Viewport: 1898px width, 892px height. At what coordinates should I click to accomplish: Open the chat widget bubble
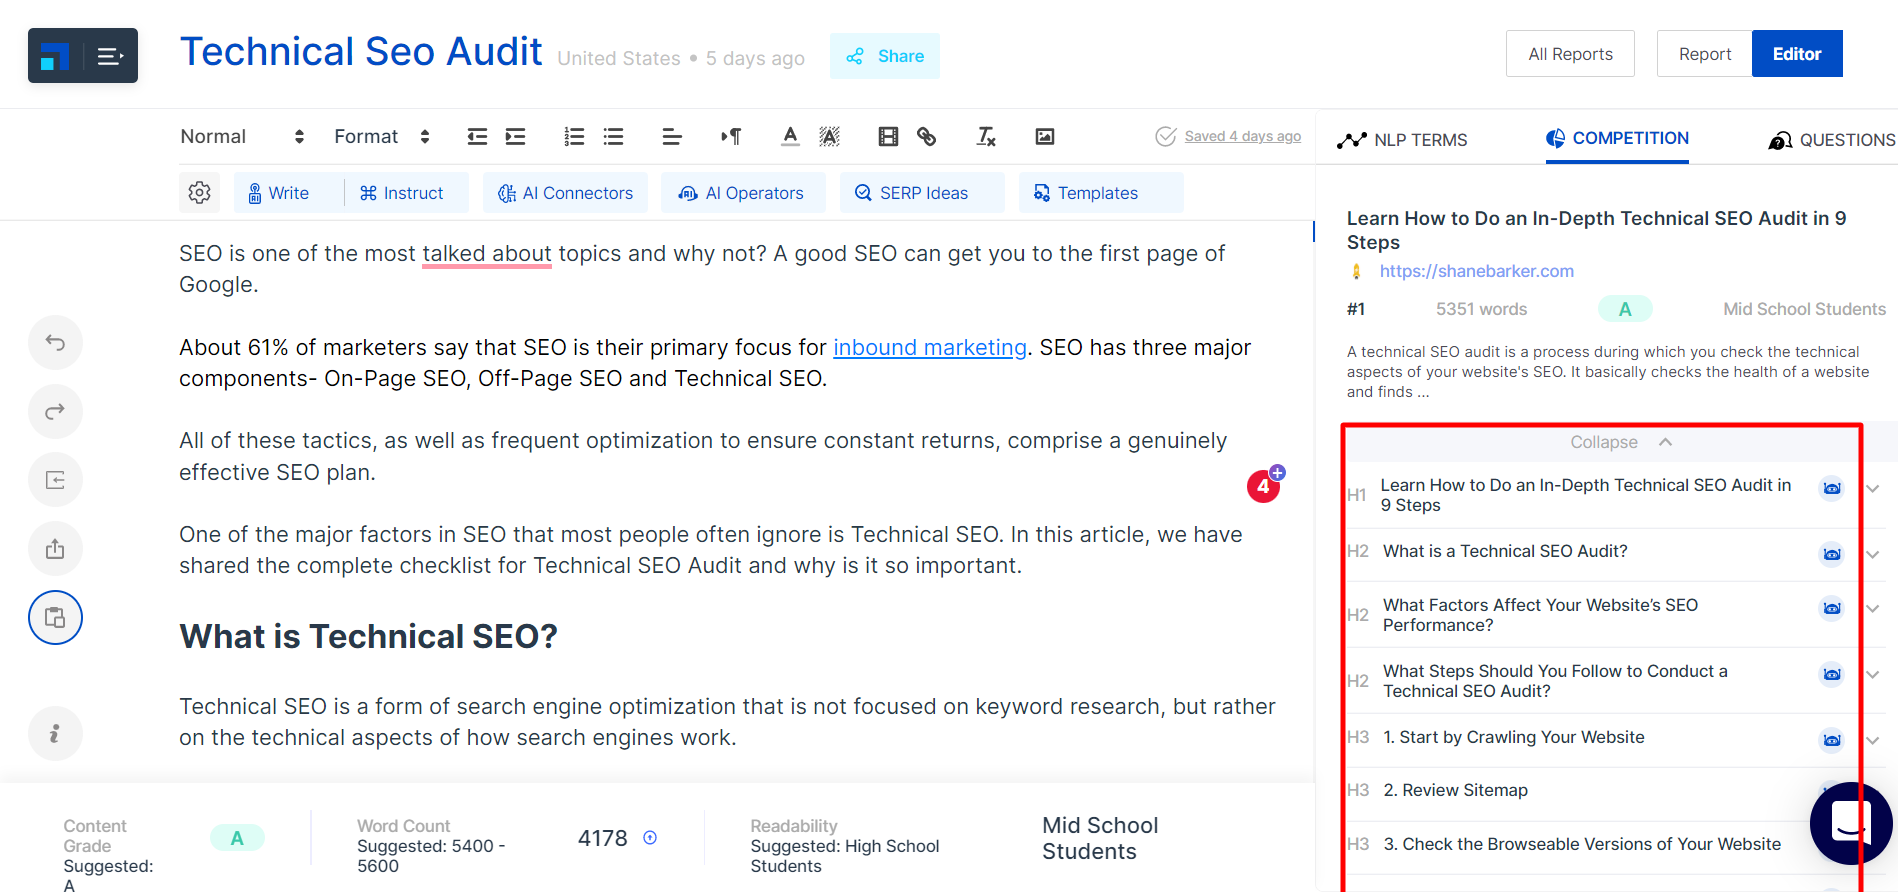[x=1850, y=822]
